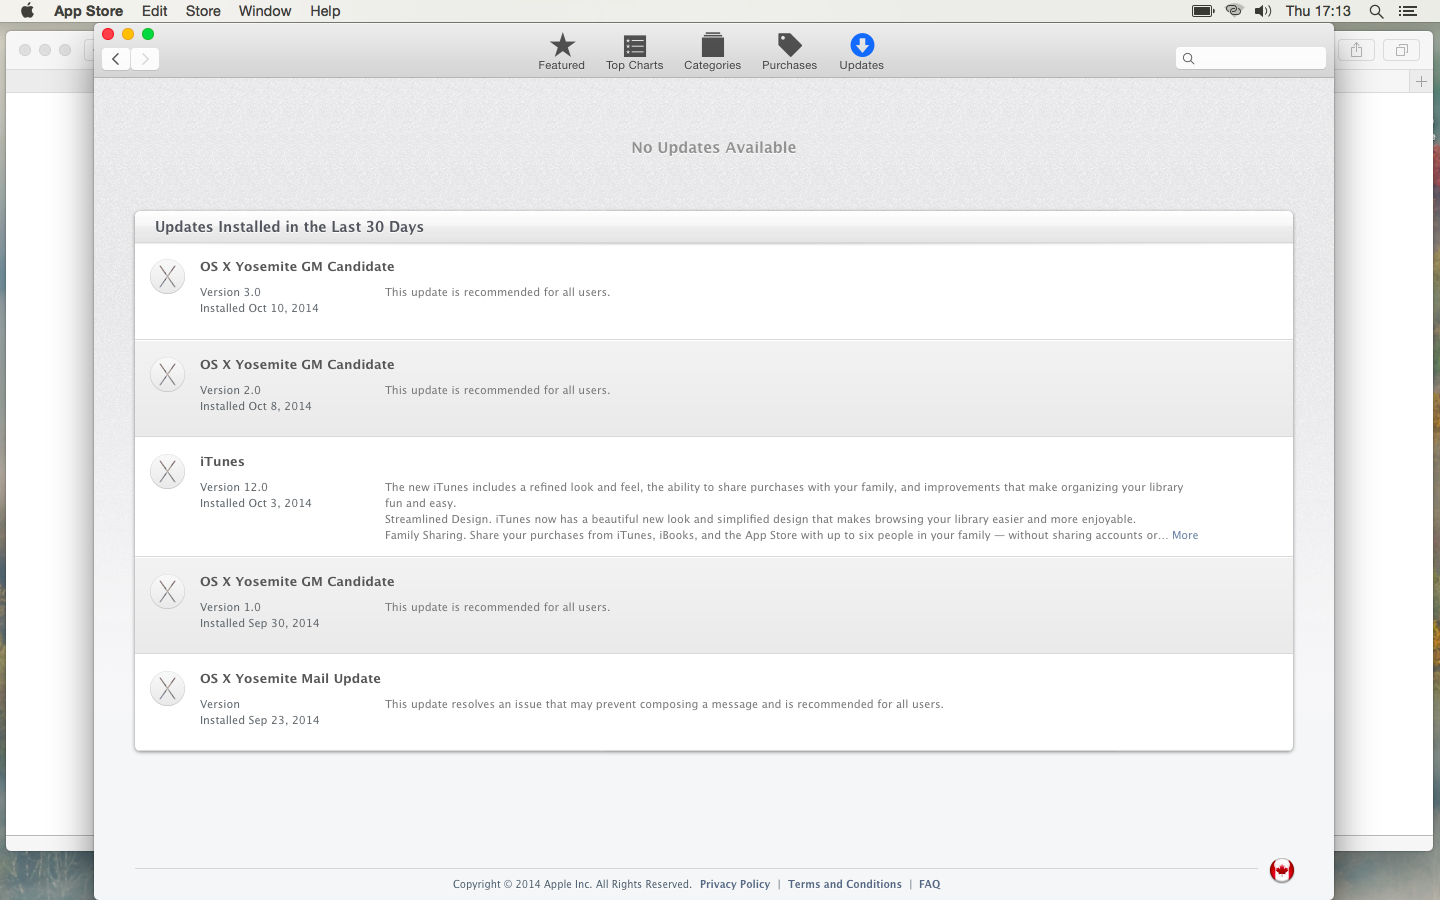Open the Help menu
This screenshot has height=900, width=1440.
[x=325, y=11]
